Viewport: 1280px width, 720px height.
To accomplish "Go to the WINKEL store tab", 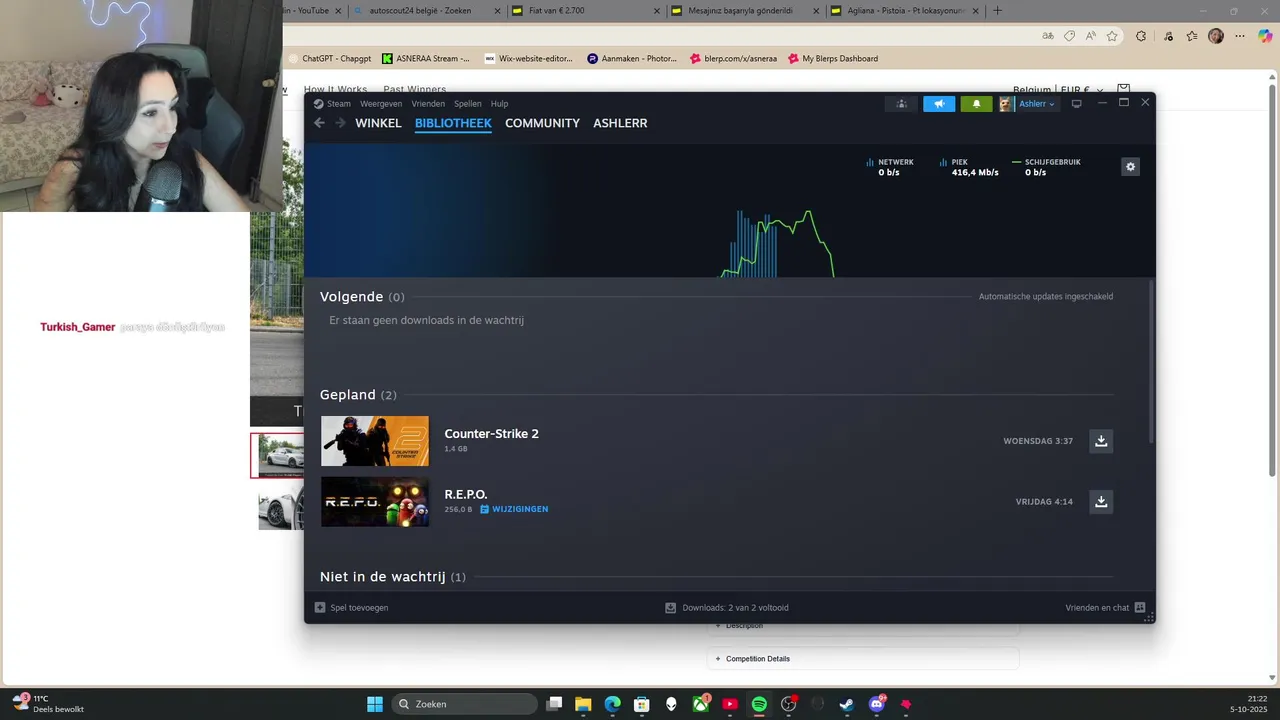I will [378, 123].
